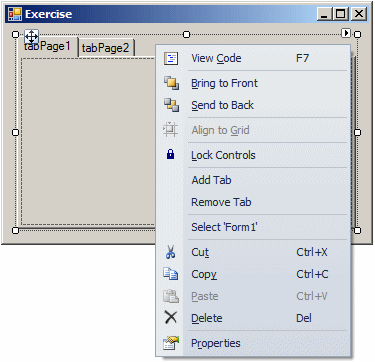Select the tabPage1 tab

tap(48, 47)
